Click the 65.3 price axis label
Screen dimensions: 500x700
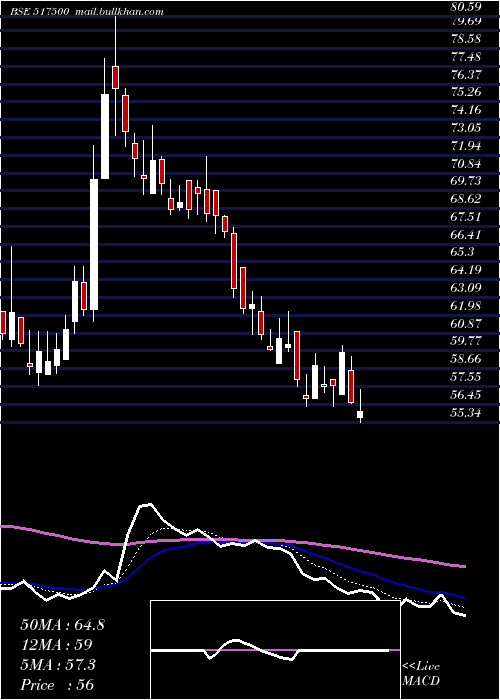pos(462,252)
